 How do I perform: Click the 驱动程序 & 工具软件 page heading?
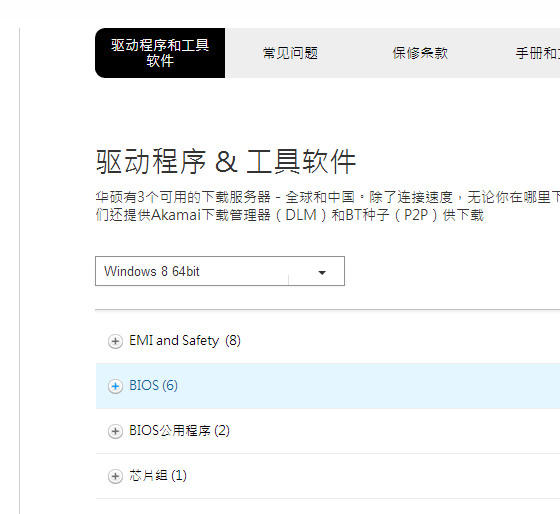[226, 162]
